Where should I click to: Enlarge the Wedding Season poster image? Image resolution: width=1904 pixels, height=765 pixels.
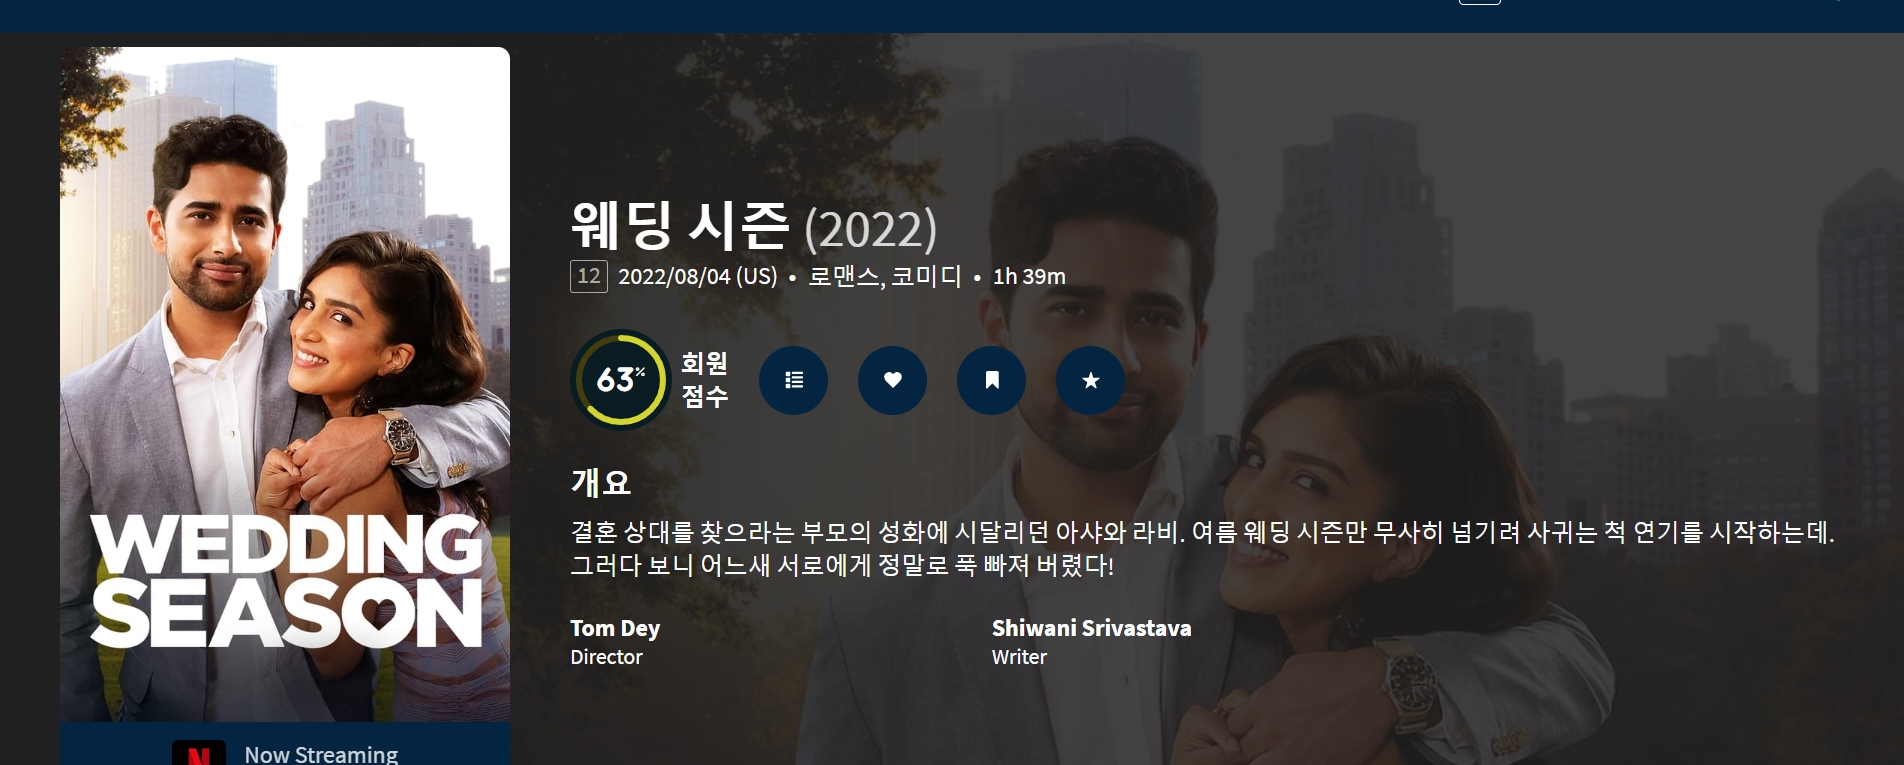pos(285,385)
